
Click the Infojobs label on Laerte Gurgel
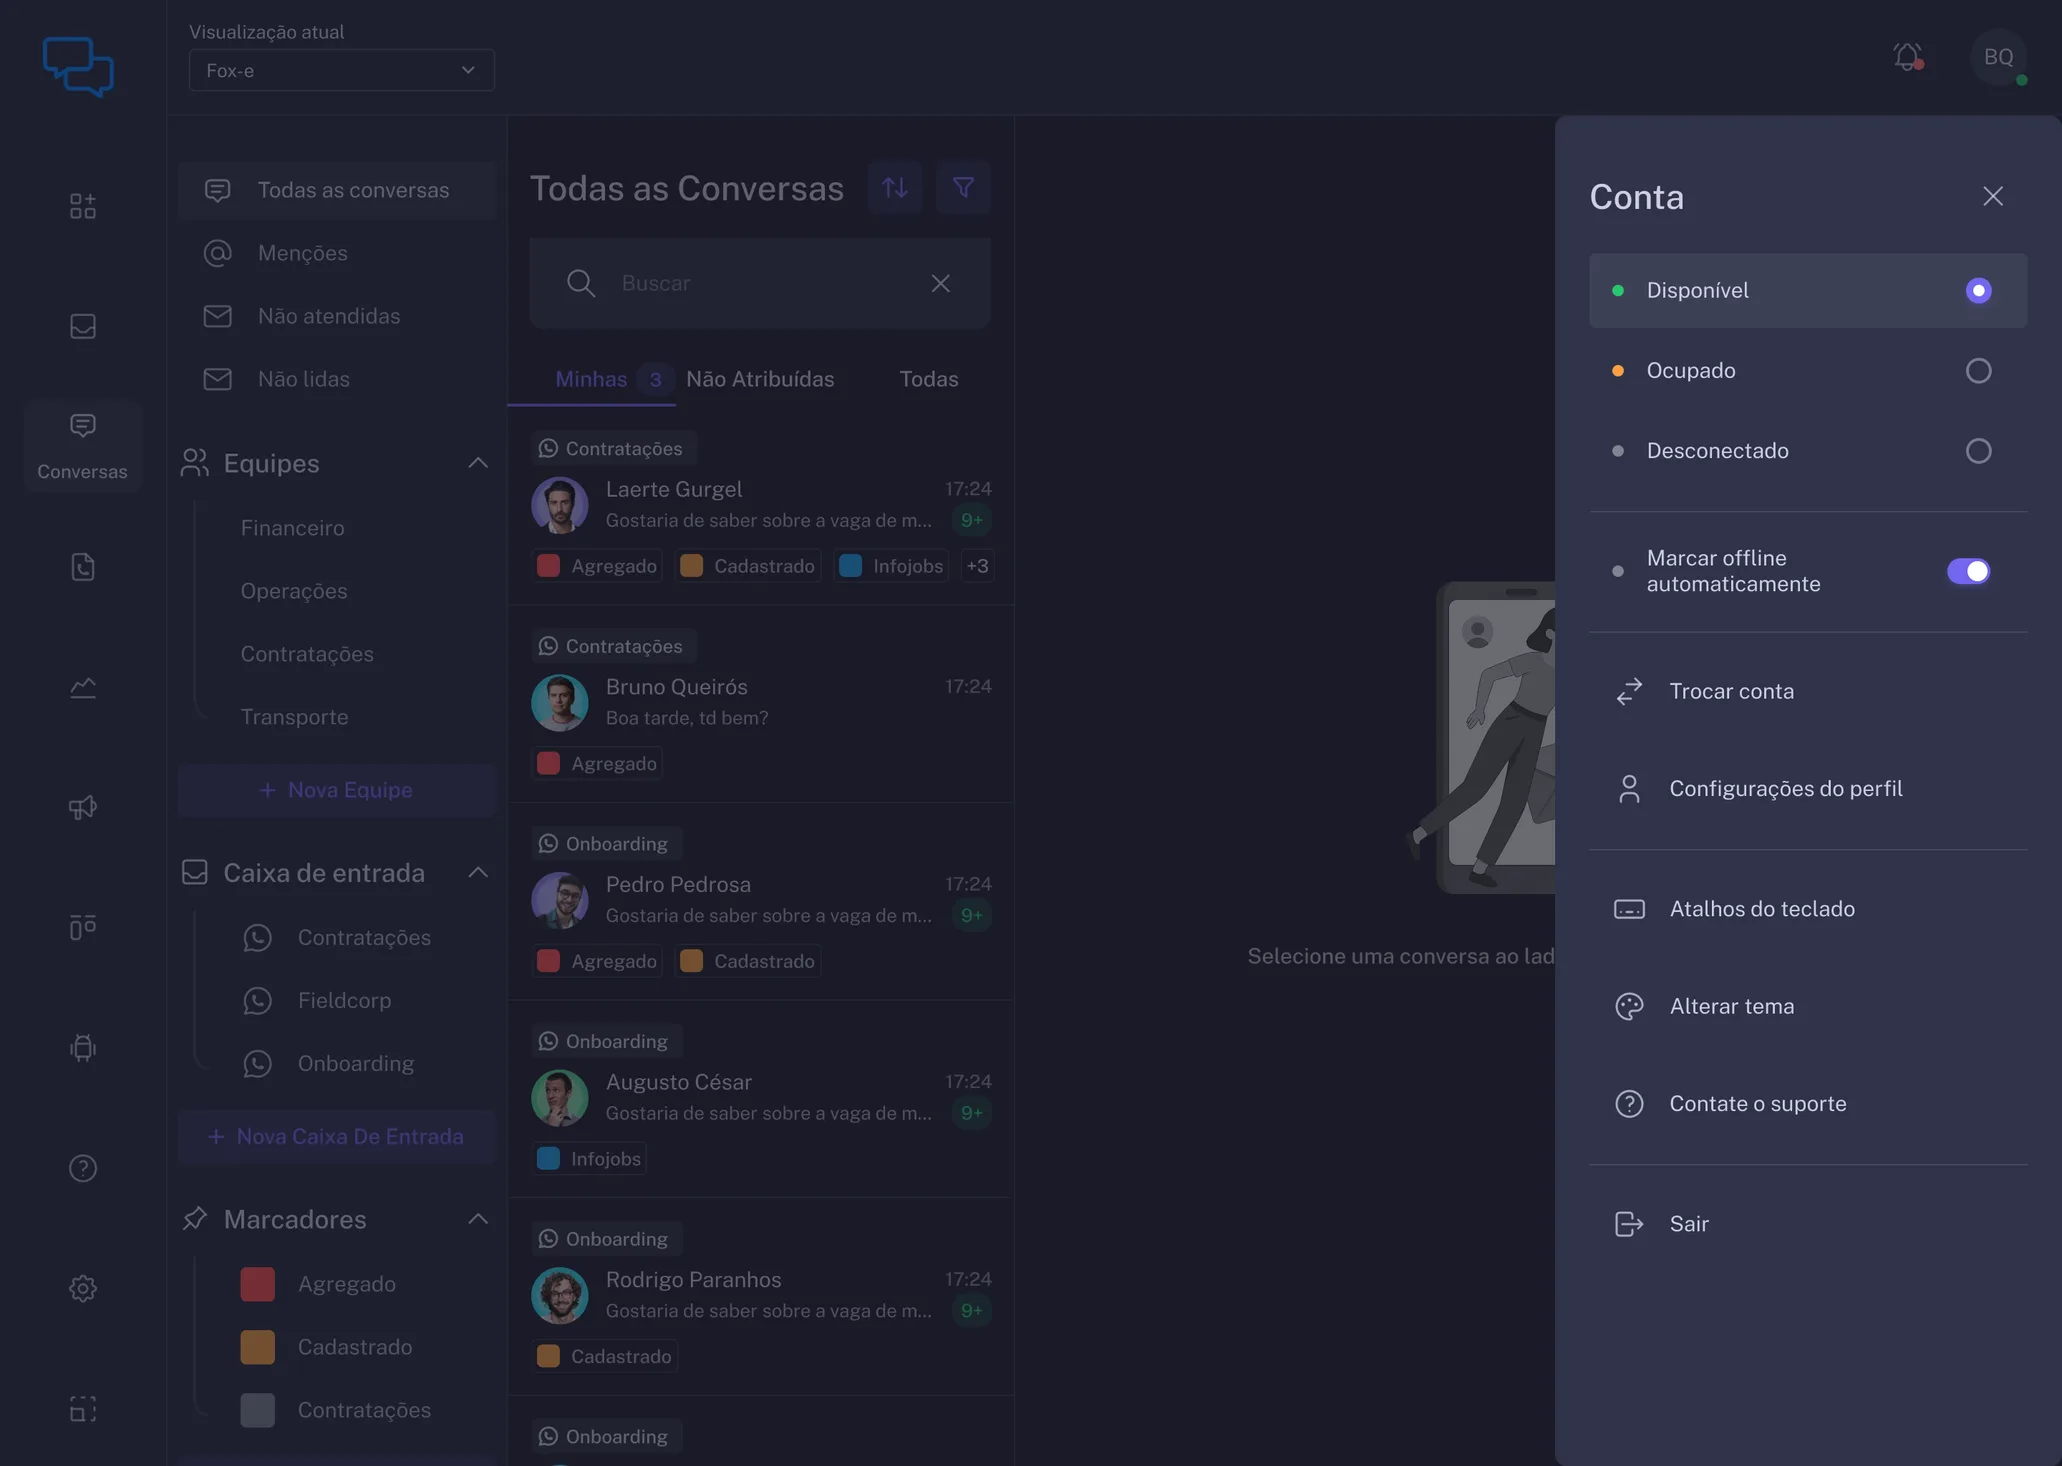tap(891, 566)
